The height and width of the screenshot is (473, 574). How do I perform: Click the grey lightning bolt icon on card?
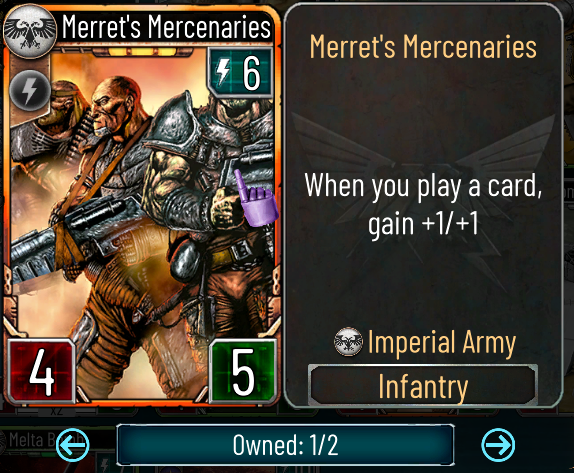click(29, 90)
